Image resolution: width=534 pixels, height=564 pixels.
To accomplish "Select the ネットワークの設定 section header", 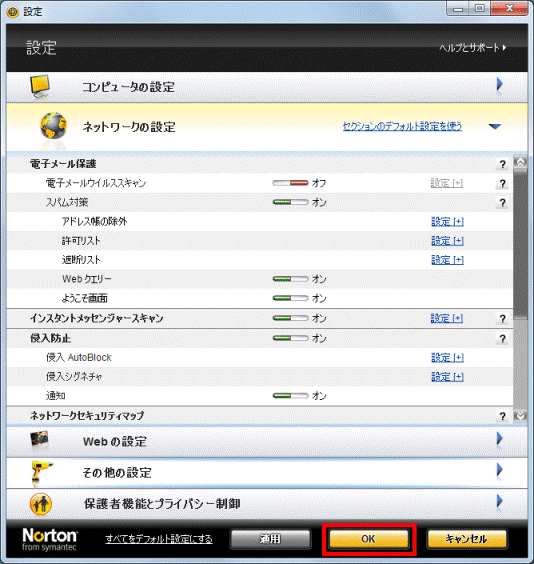I will (x=267, y=127).
